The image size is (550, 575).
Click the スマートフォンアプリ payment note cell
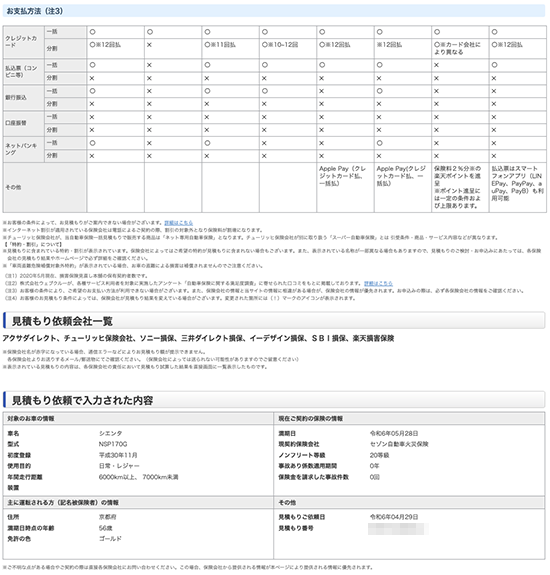pyautogui.click(x=517, y=187)
